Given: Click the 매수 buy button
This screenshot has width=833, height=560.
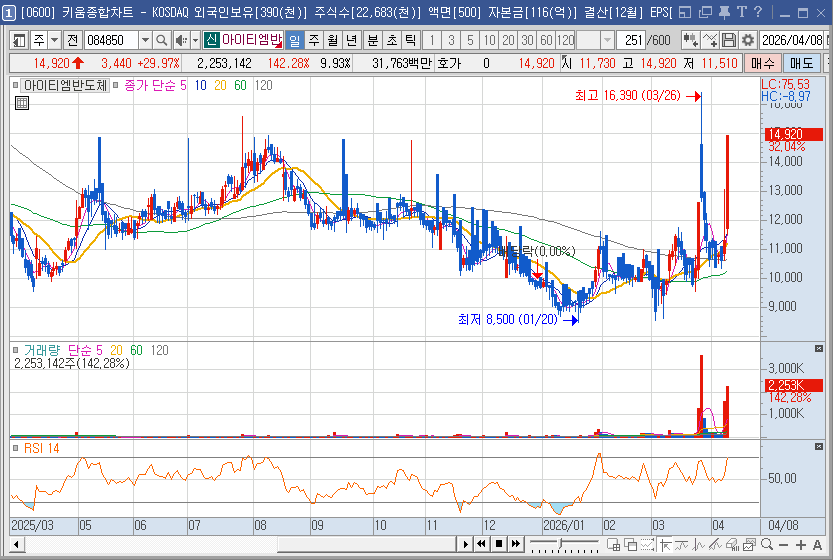Looking at the screenshot, I should tap(763, 63).
